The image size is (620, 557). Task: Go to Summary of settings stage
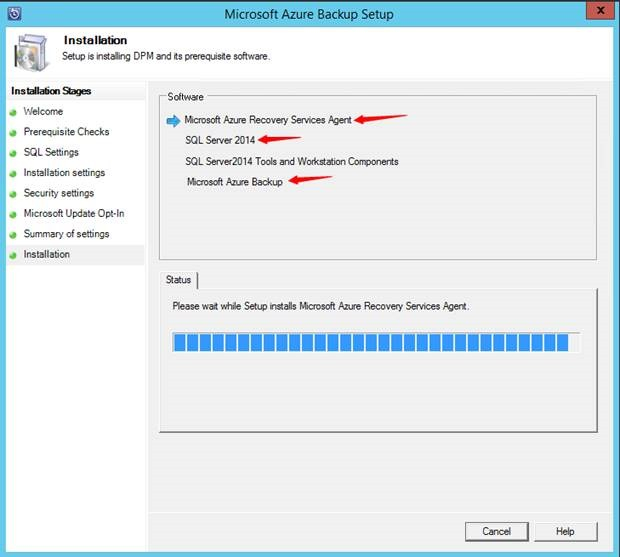pyautogui.click(x=66, y=234)
